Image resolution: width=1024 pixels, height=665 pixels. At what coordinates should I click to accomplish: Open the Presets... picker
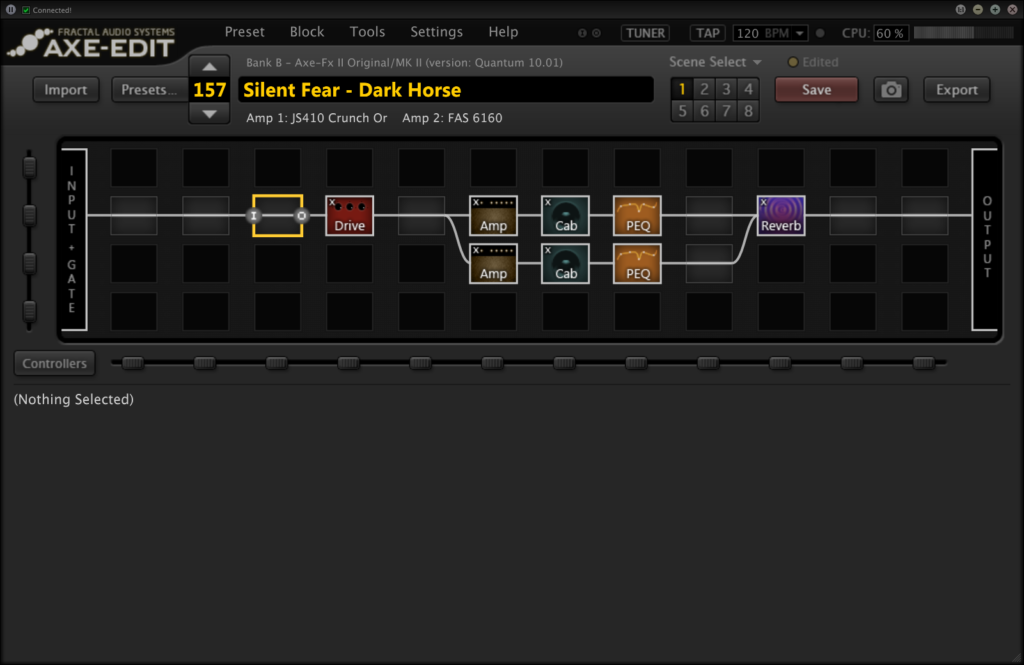tap(149, 89)
